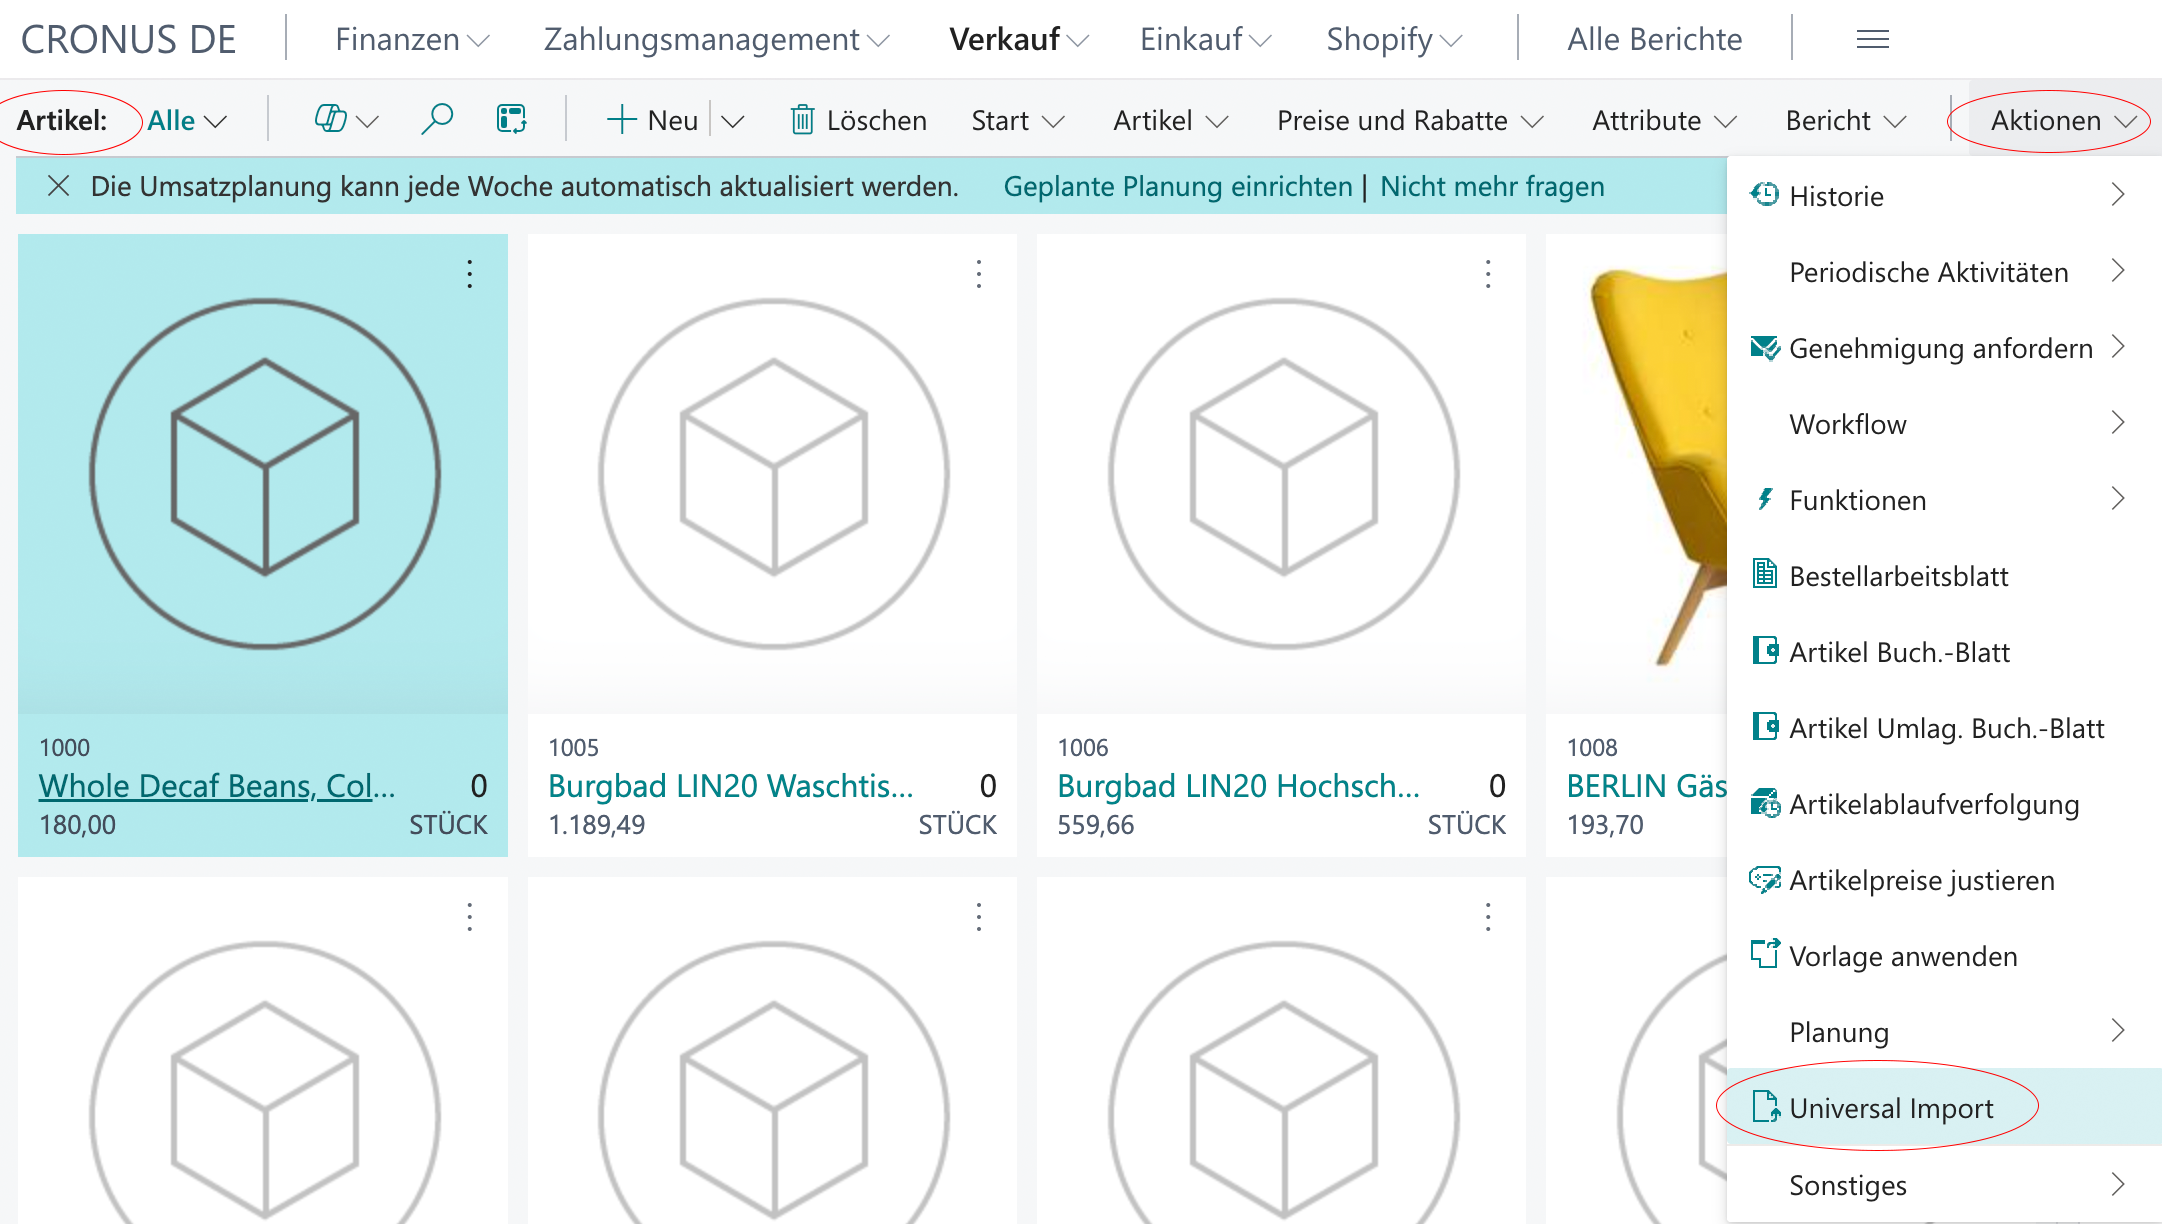This screenshot has width=2162, height=1224.
Task: Open the Neu split-button dropdown arrow
Action: coord(733,121)
